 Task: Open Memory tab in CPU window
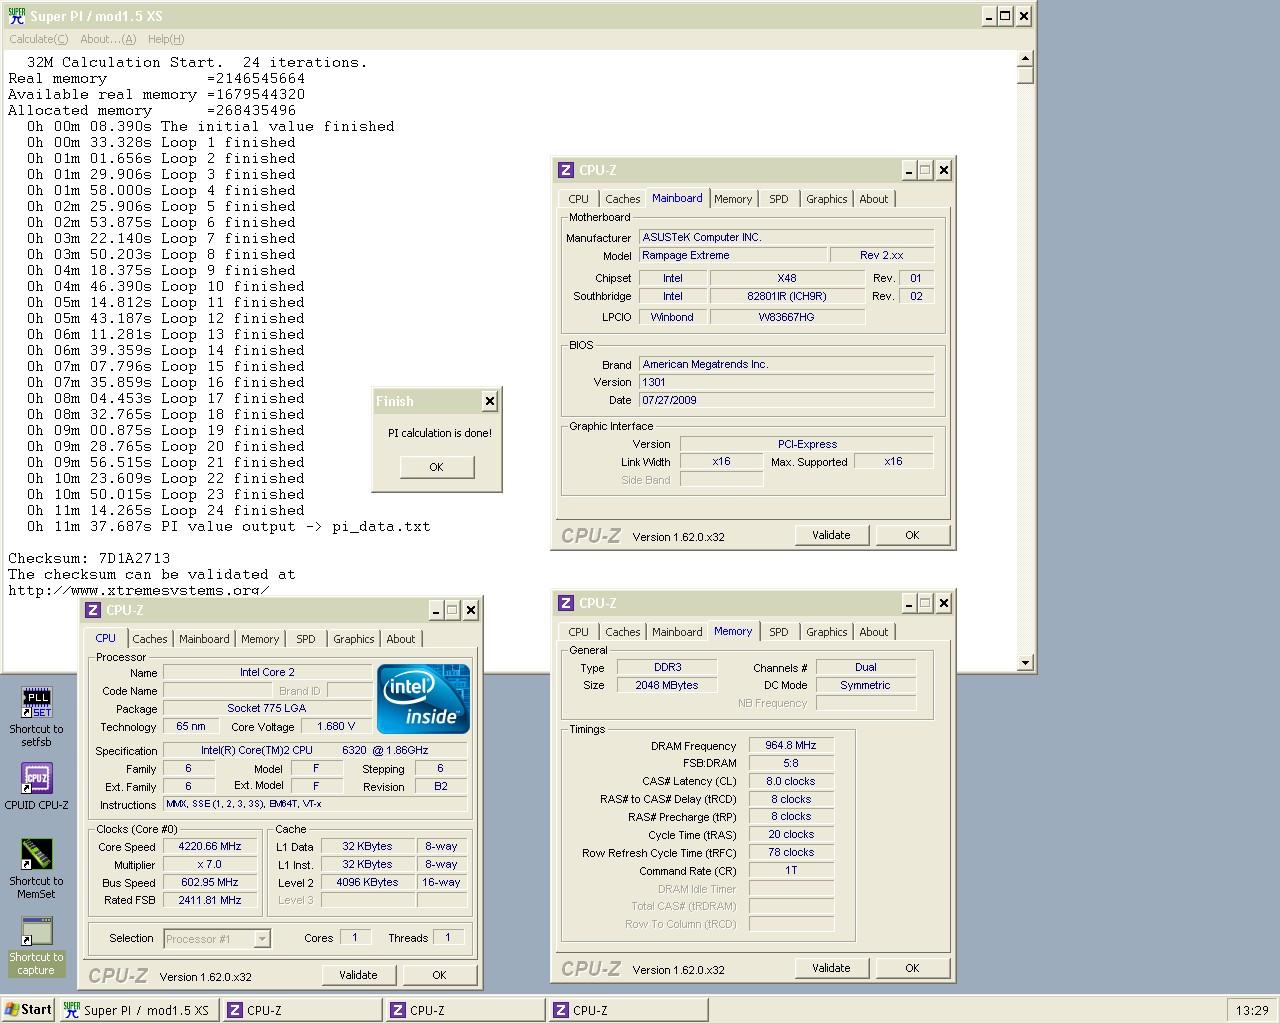click(260, 639)
